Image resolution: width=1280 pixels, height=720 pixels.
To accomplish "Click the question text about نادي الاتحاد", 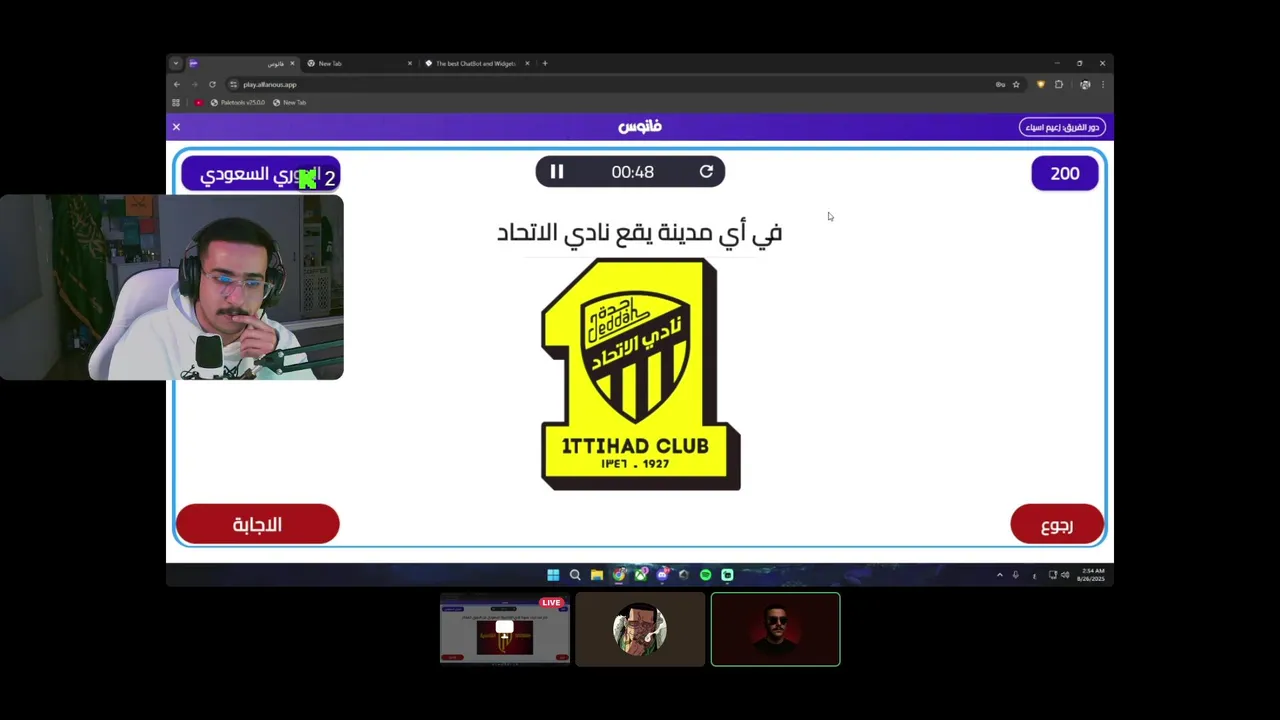I will [x=640, y=233].
